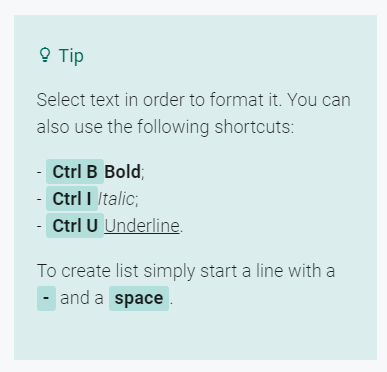
Task: Click the lightbulb icon beside Tip
Action: tap(45, 55)
